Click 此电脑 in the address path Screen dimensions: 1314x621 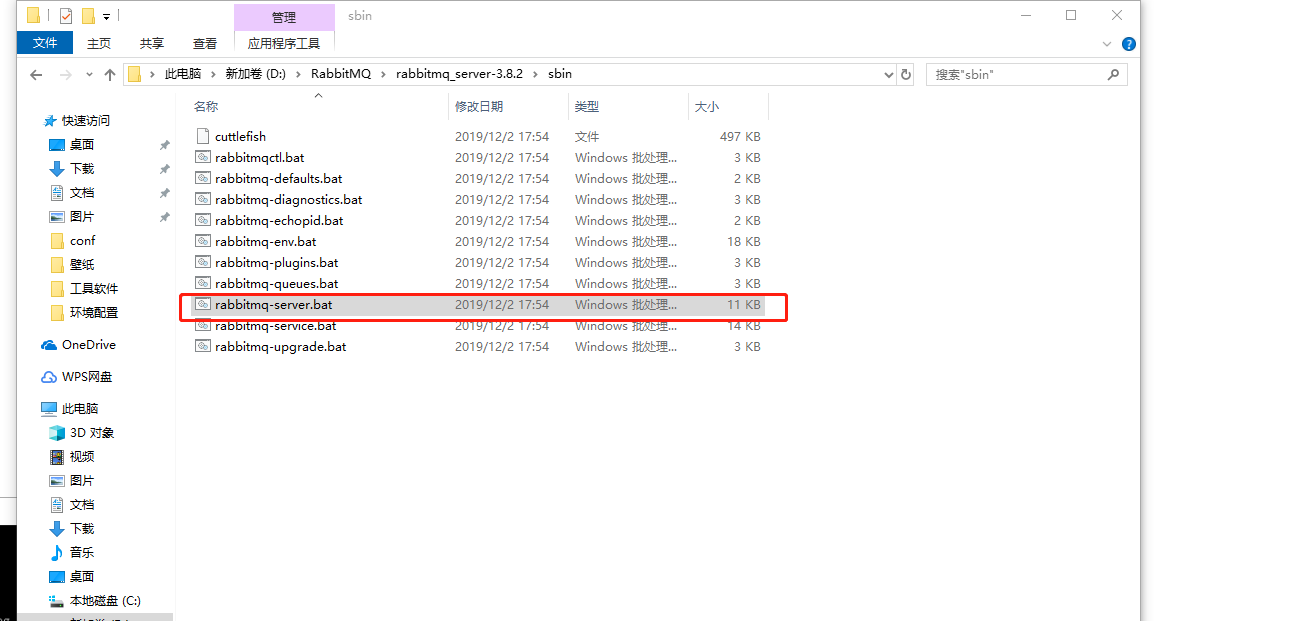click(183, 74)
